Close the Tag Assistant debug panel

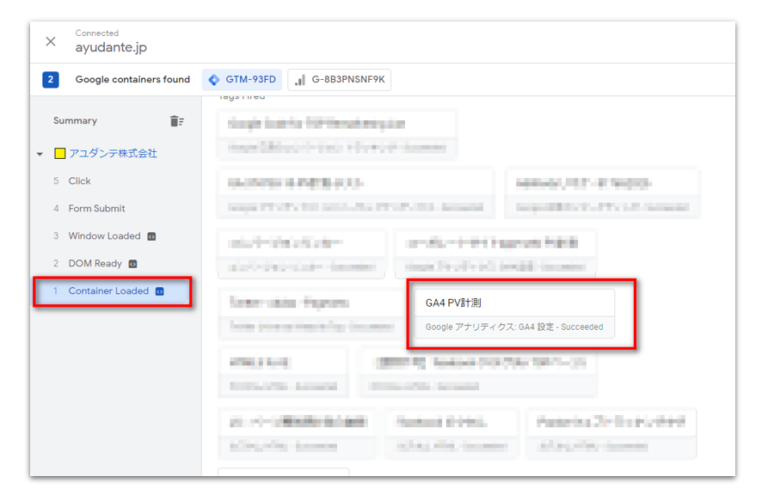pyautogui.click(x=50, y=42)
